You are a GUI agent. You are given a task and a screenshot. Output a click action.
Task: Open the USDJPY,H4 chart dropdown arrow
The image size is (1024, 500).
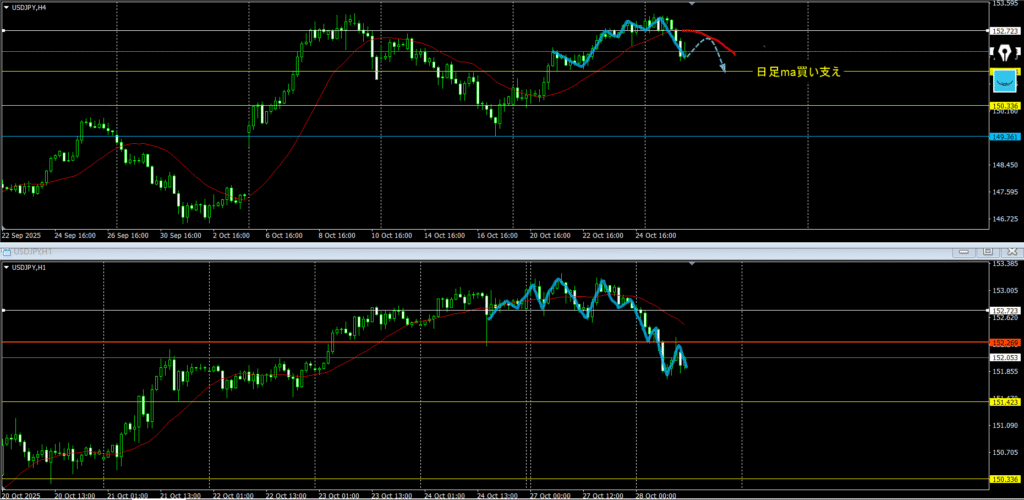point(6,8)
